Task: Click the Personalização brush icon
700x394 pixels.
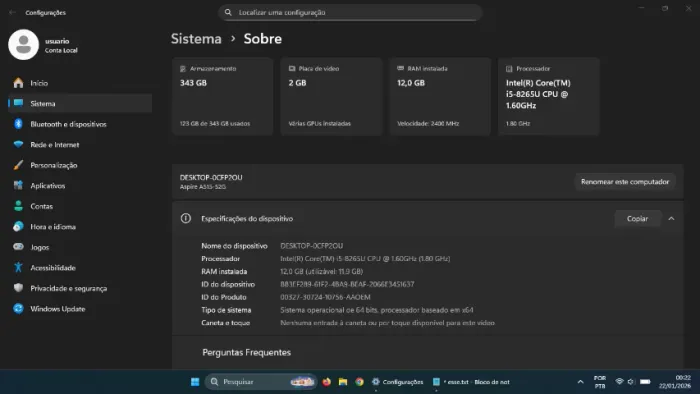Action: pyautogui.click(x=18, y=165)
